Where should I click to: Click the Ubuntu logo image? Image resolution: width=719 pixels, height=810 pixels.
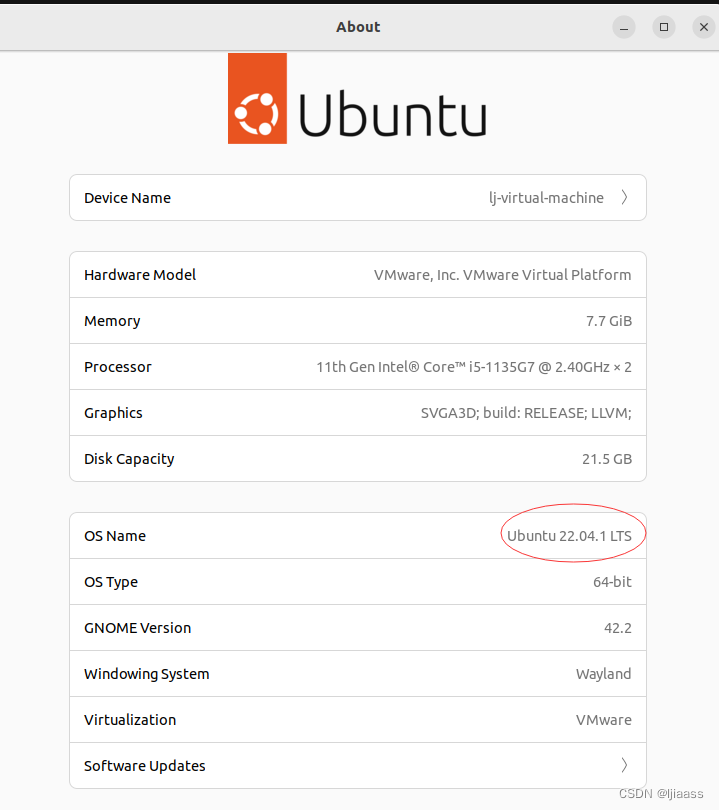tap(357, 98)
